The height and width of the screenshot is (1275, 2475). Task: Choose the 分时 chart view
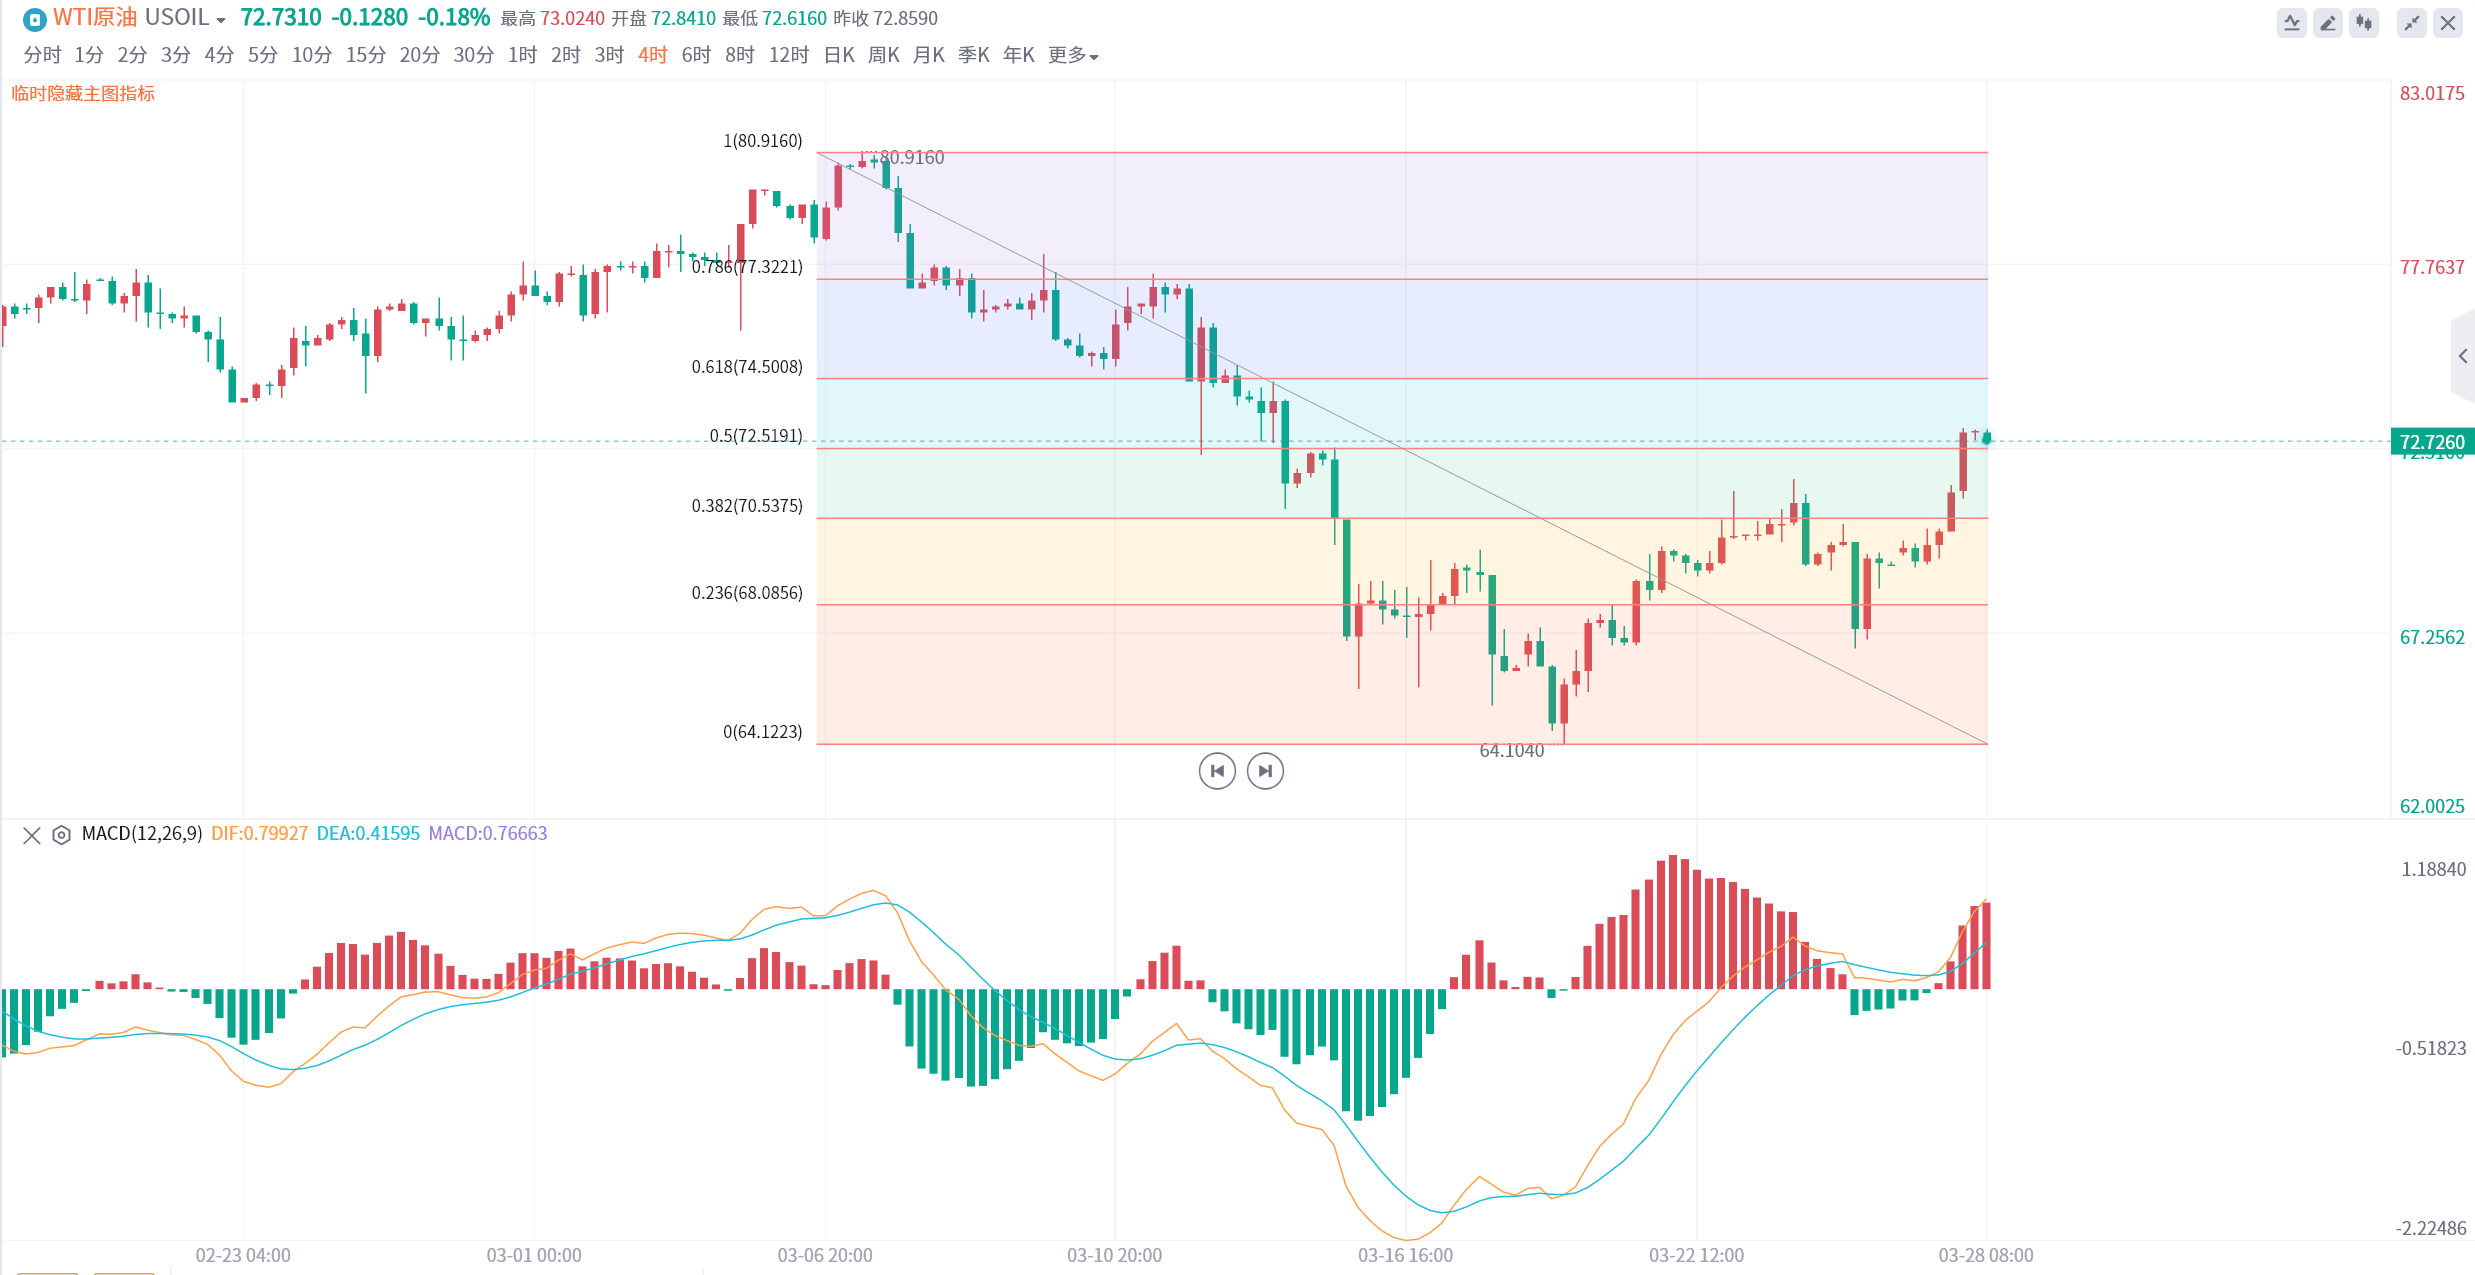(x=42, y=56)
